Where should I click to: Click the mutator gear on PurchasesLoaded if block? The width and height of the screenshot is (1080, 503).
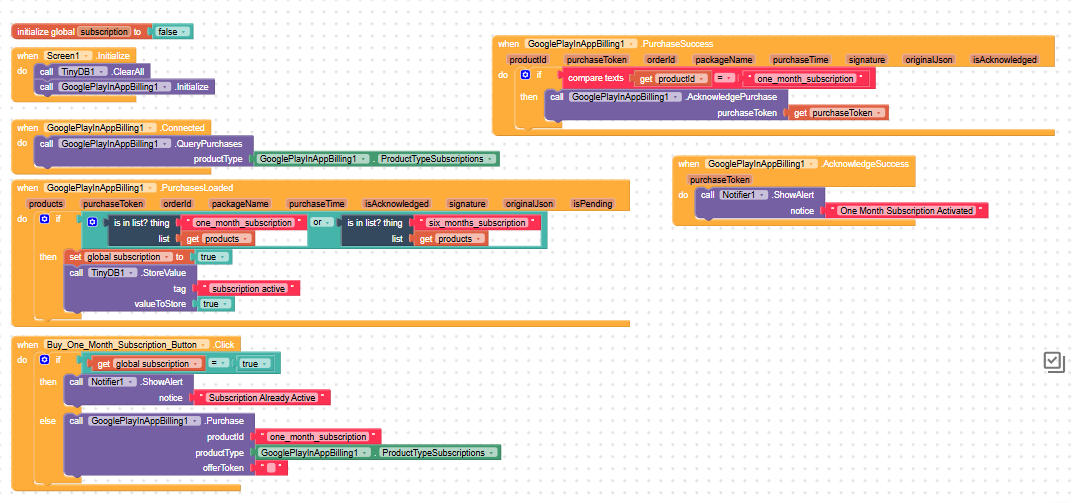point(45,219)
